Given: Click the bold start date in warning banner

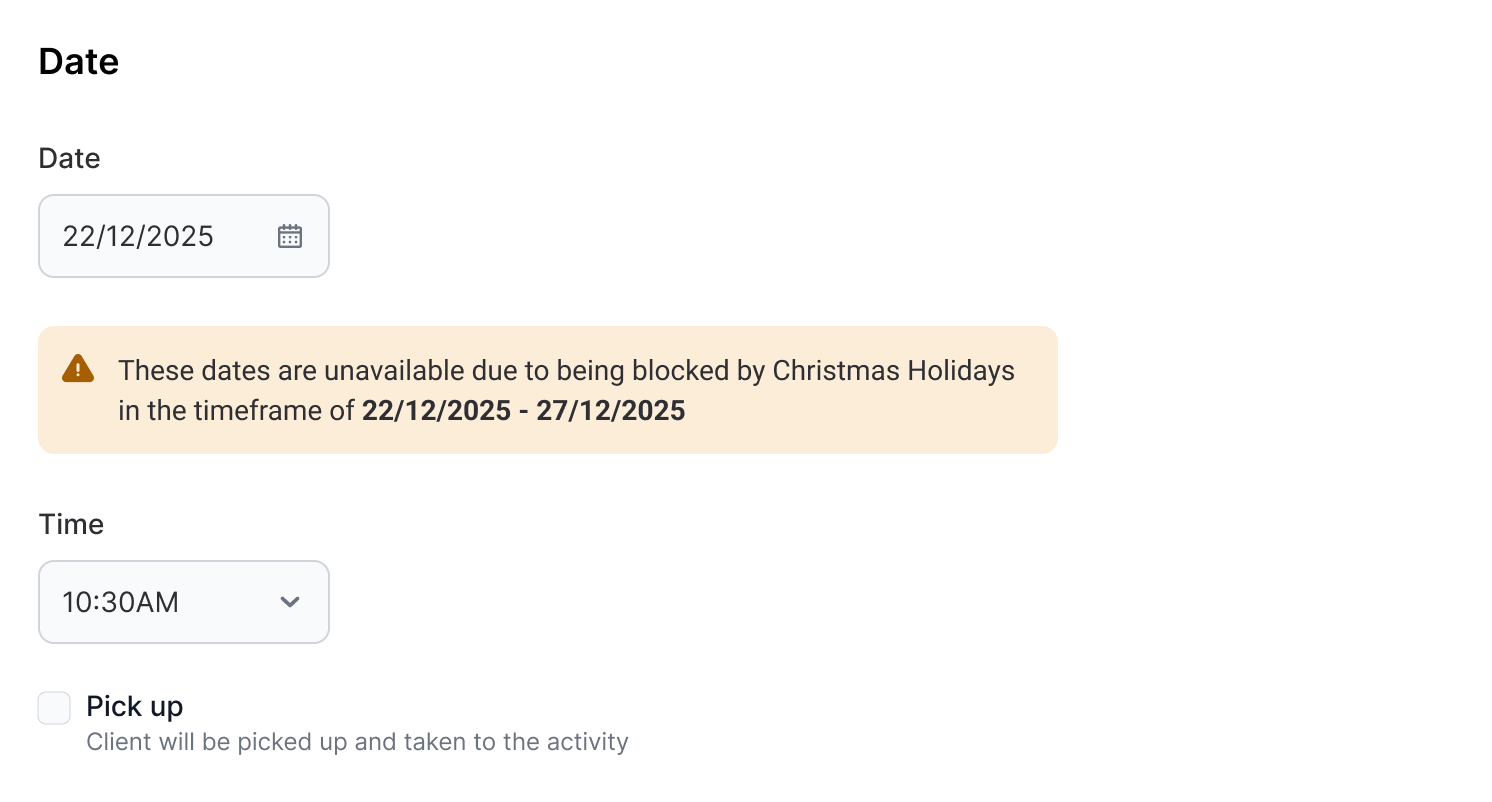Looking at the screenshot, I should pos(436,411).
